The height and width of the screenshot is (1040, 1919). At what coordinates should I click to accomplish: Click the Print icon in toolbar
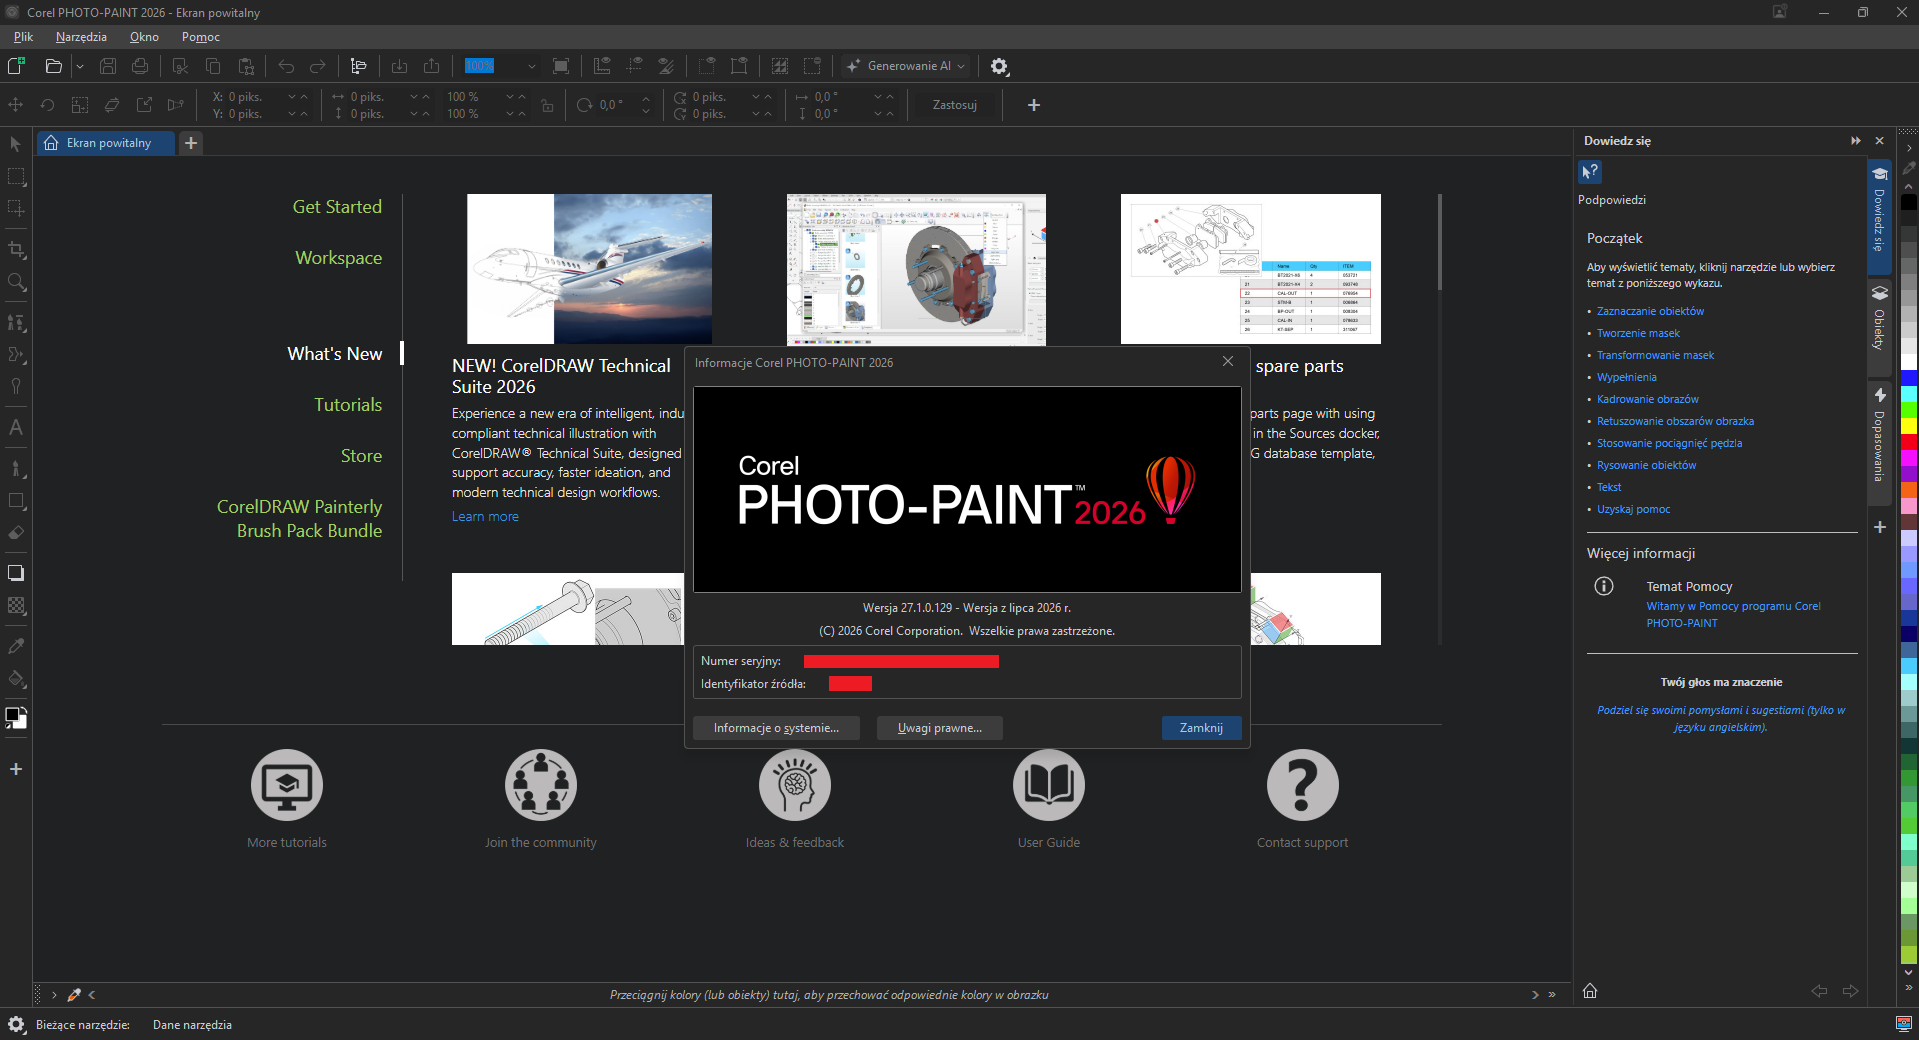coord(140,66)
